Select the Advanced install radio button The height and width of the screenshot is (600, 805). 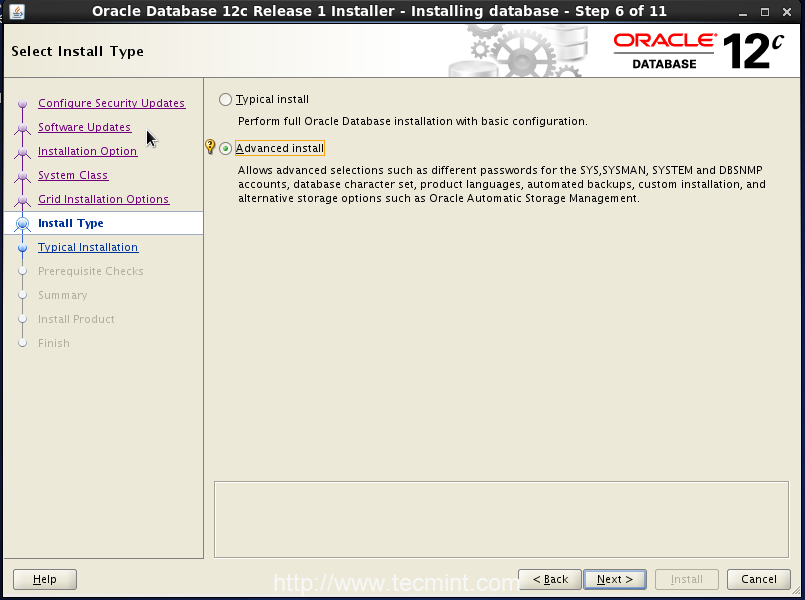(225, 149)
